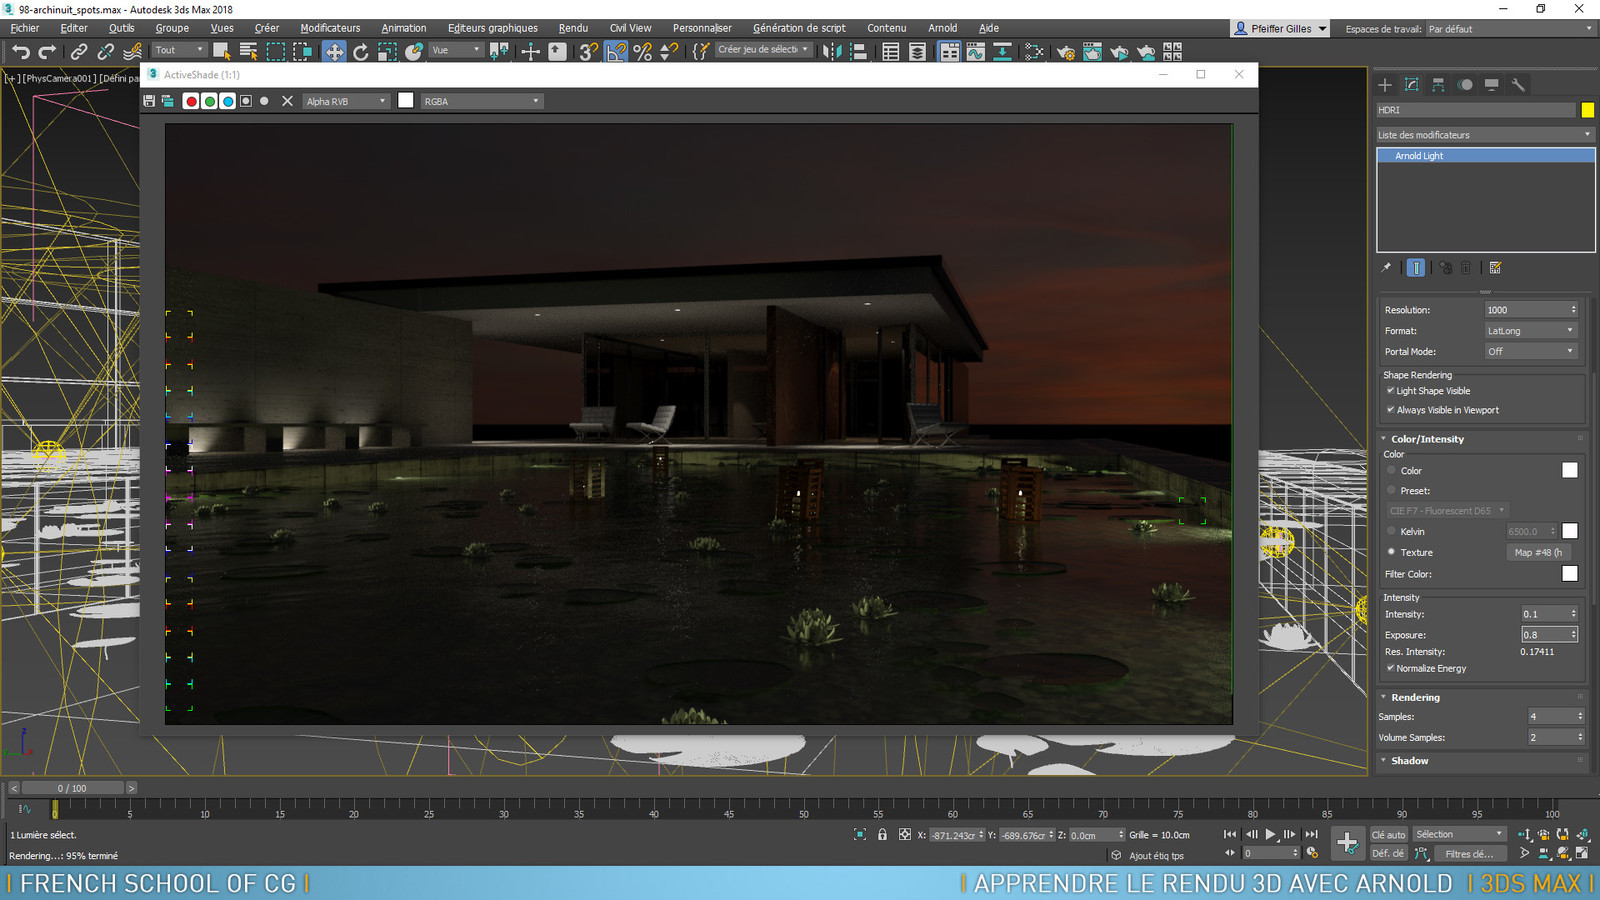Image resolution: width=1600 pixels, height=900 pixels.
Task: Pin the modifier stack
Action: point(1386,267)
